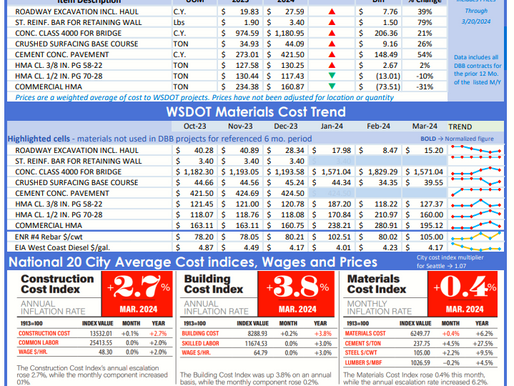This screenshot has height=386, width=514.
Task: Click the HMA CL. 3/8 IN. trend sparkline
Action: [x=476, y=203]
